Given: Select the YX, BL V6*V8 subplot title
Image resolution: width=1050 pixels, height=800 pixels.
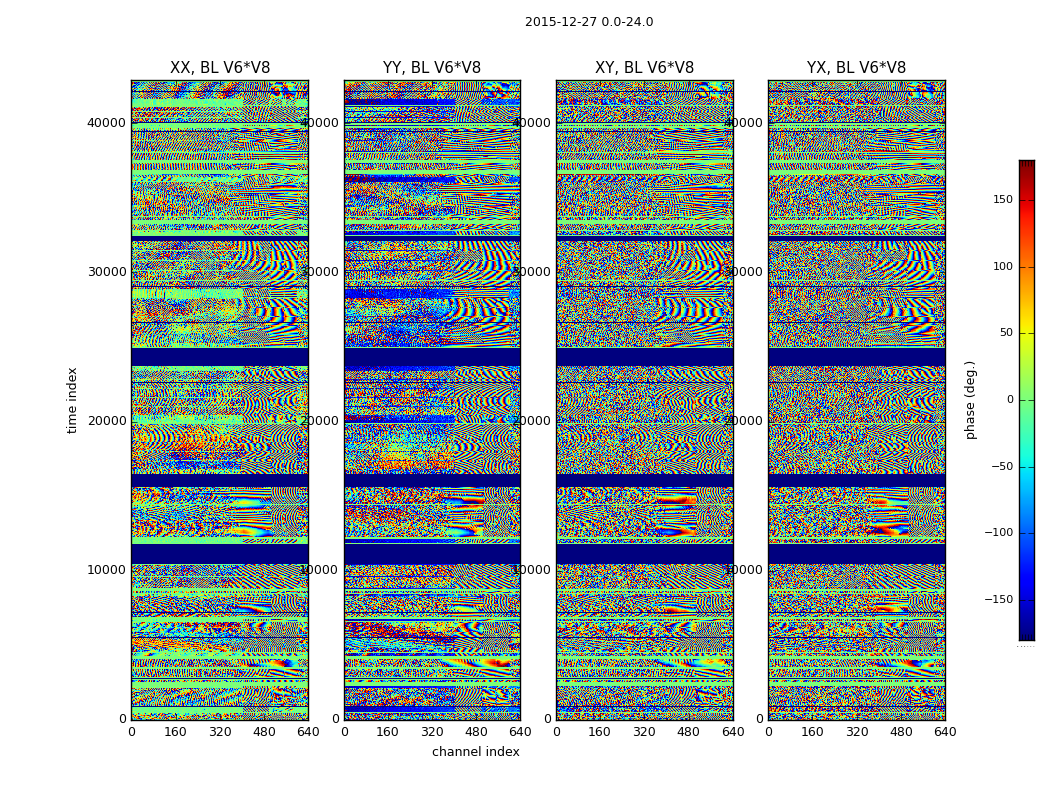Looking at the screenshot, I should (856, 68).
